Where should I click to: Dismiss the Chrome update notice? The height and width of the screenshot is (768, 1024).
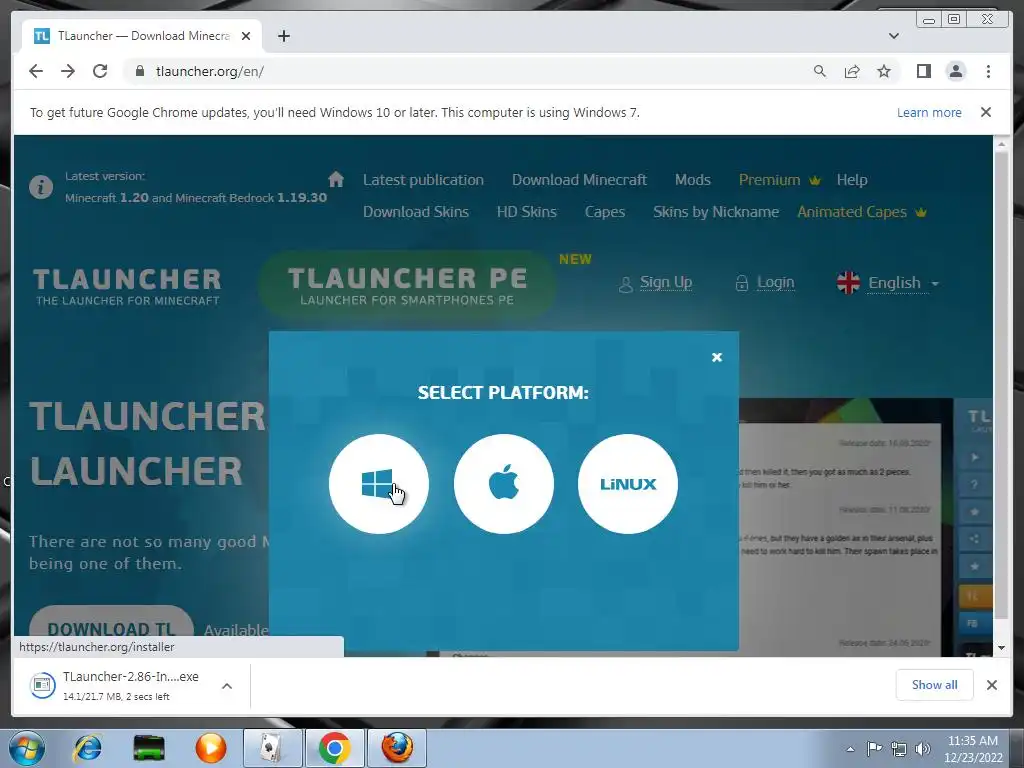point(986,112)
